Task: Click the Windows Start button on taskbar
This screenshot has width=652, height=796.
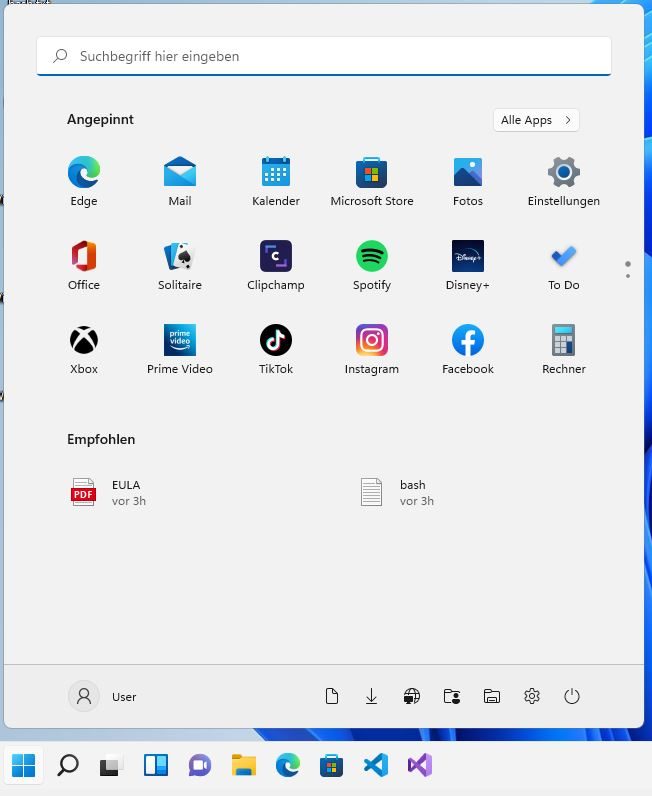Action: (x=23, y=765)
